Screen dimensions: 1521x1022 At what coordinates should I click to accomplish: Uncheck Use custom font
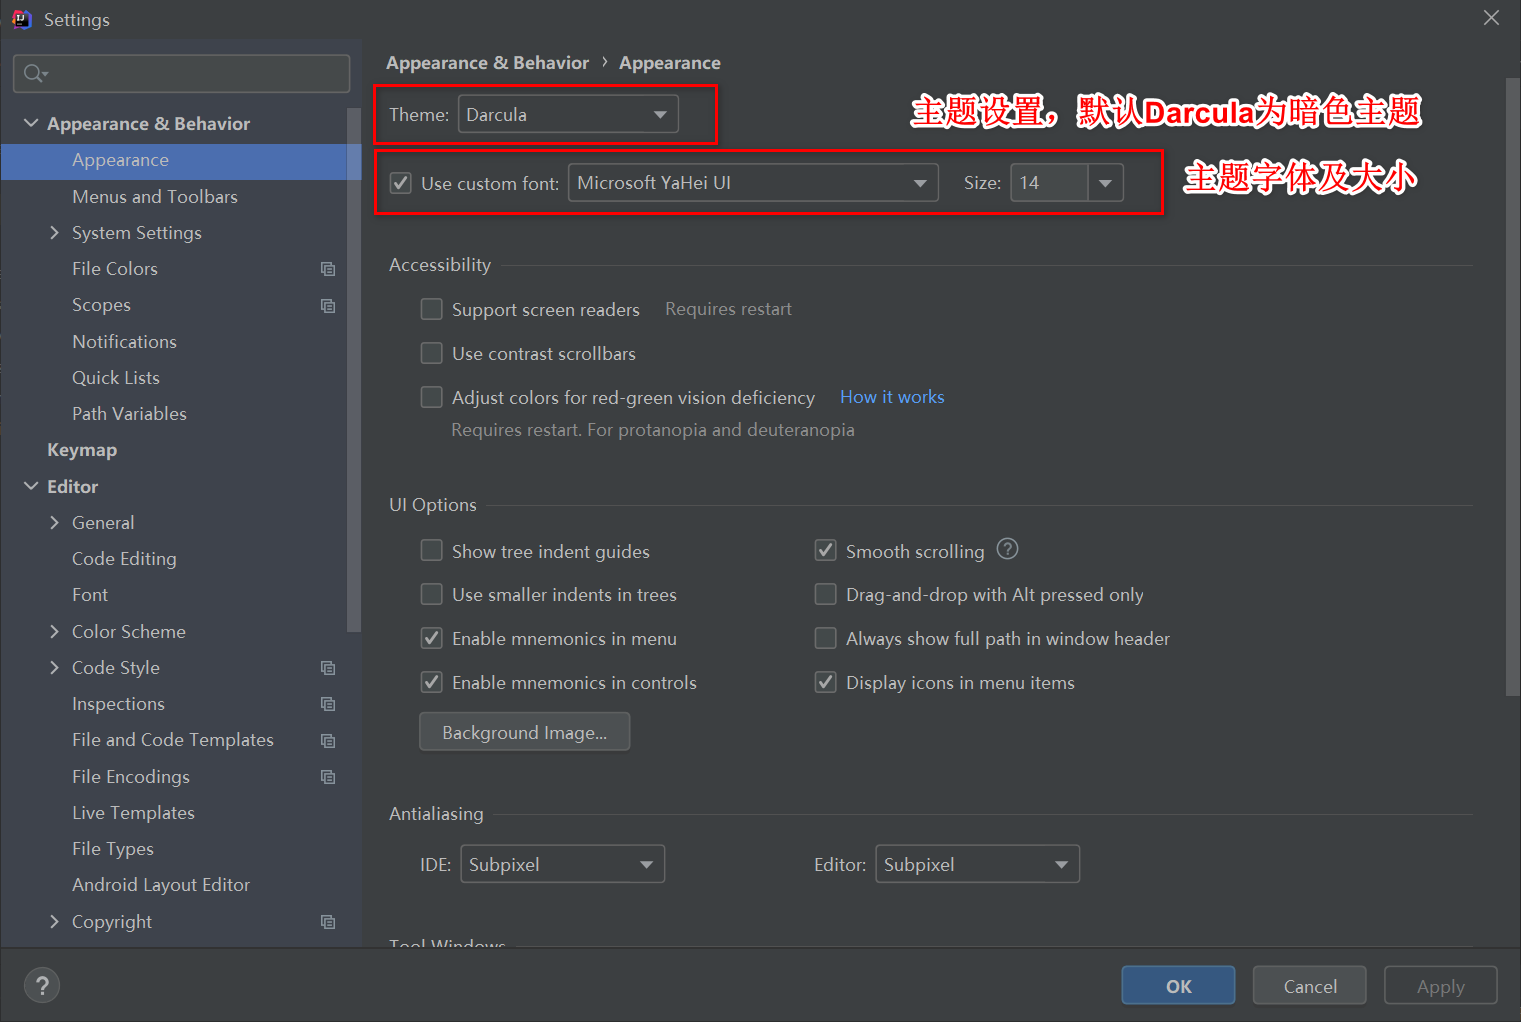[x=400, y=182]
